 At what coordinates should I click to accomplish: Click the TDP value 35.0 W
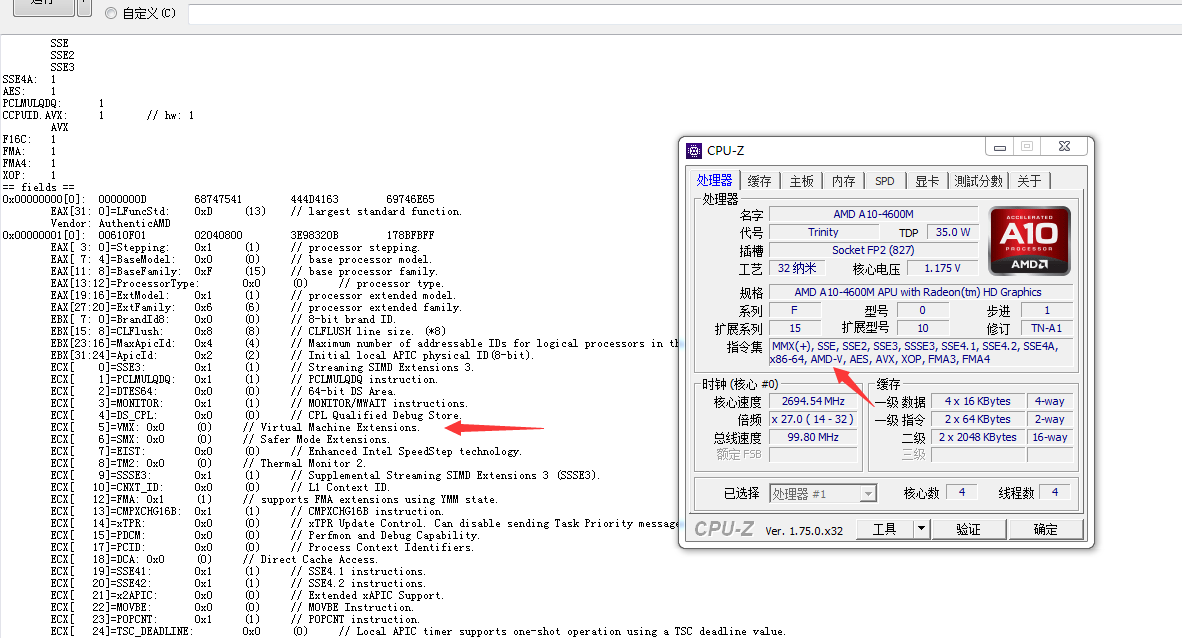(953, 232)
